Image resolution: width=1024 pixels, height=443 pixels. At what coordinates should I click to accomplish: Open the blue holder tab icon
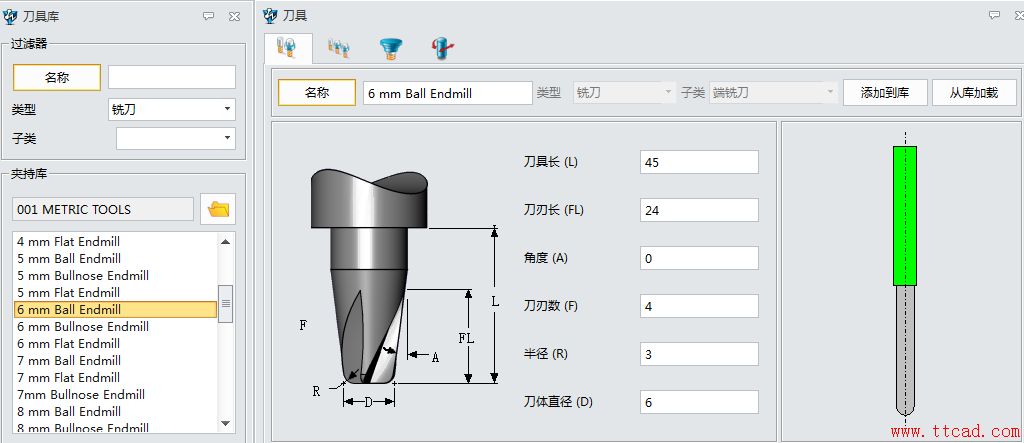tap(391, 48)
